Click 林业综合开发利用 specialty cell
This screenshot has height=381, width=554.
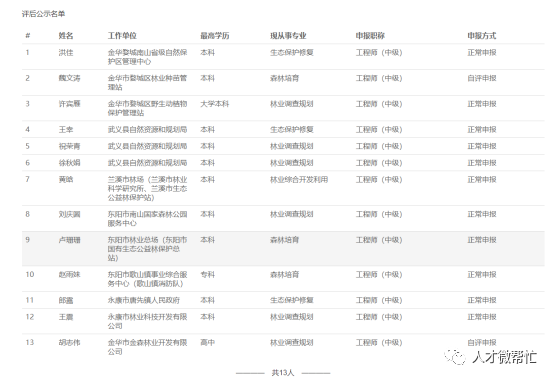coord(299,180)
